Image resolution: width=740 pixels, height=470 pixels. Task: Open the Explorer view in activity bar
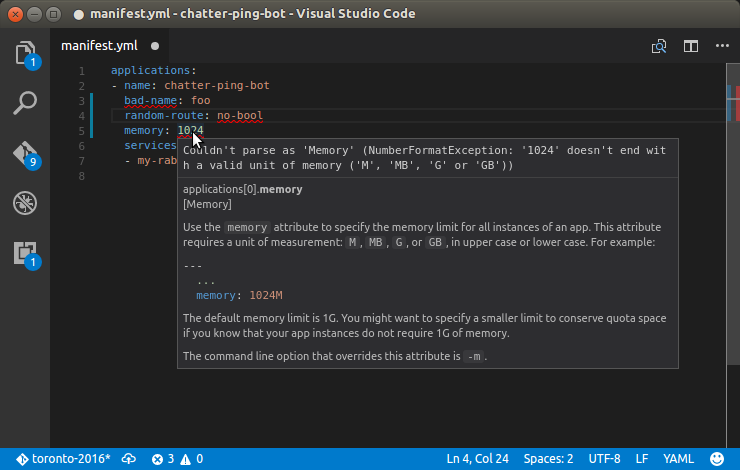[25, 53]
